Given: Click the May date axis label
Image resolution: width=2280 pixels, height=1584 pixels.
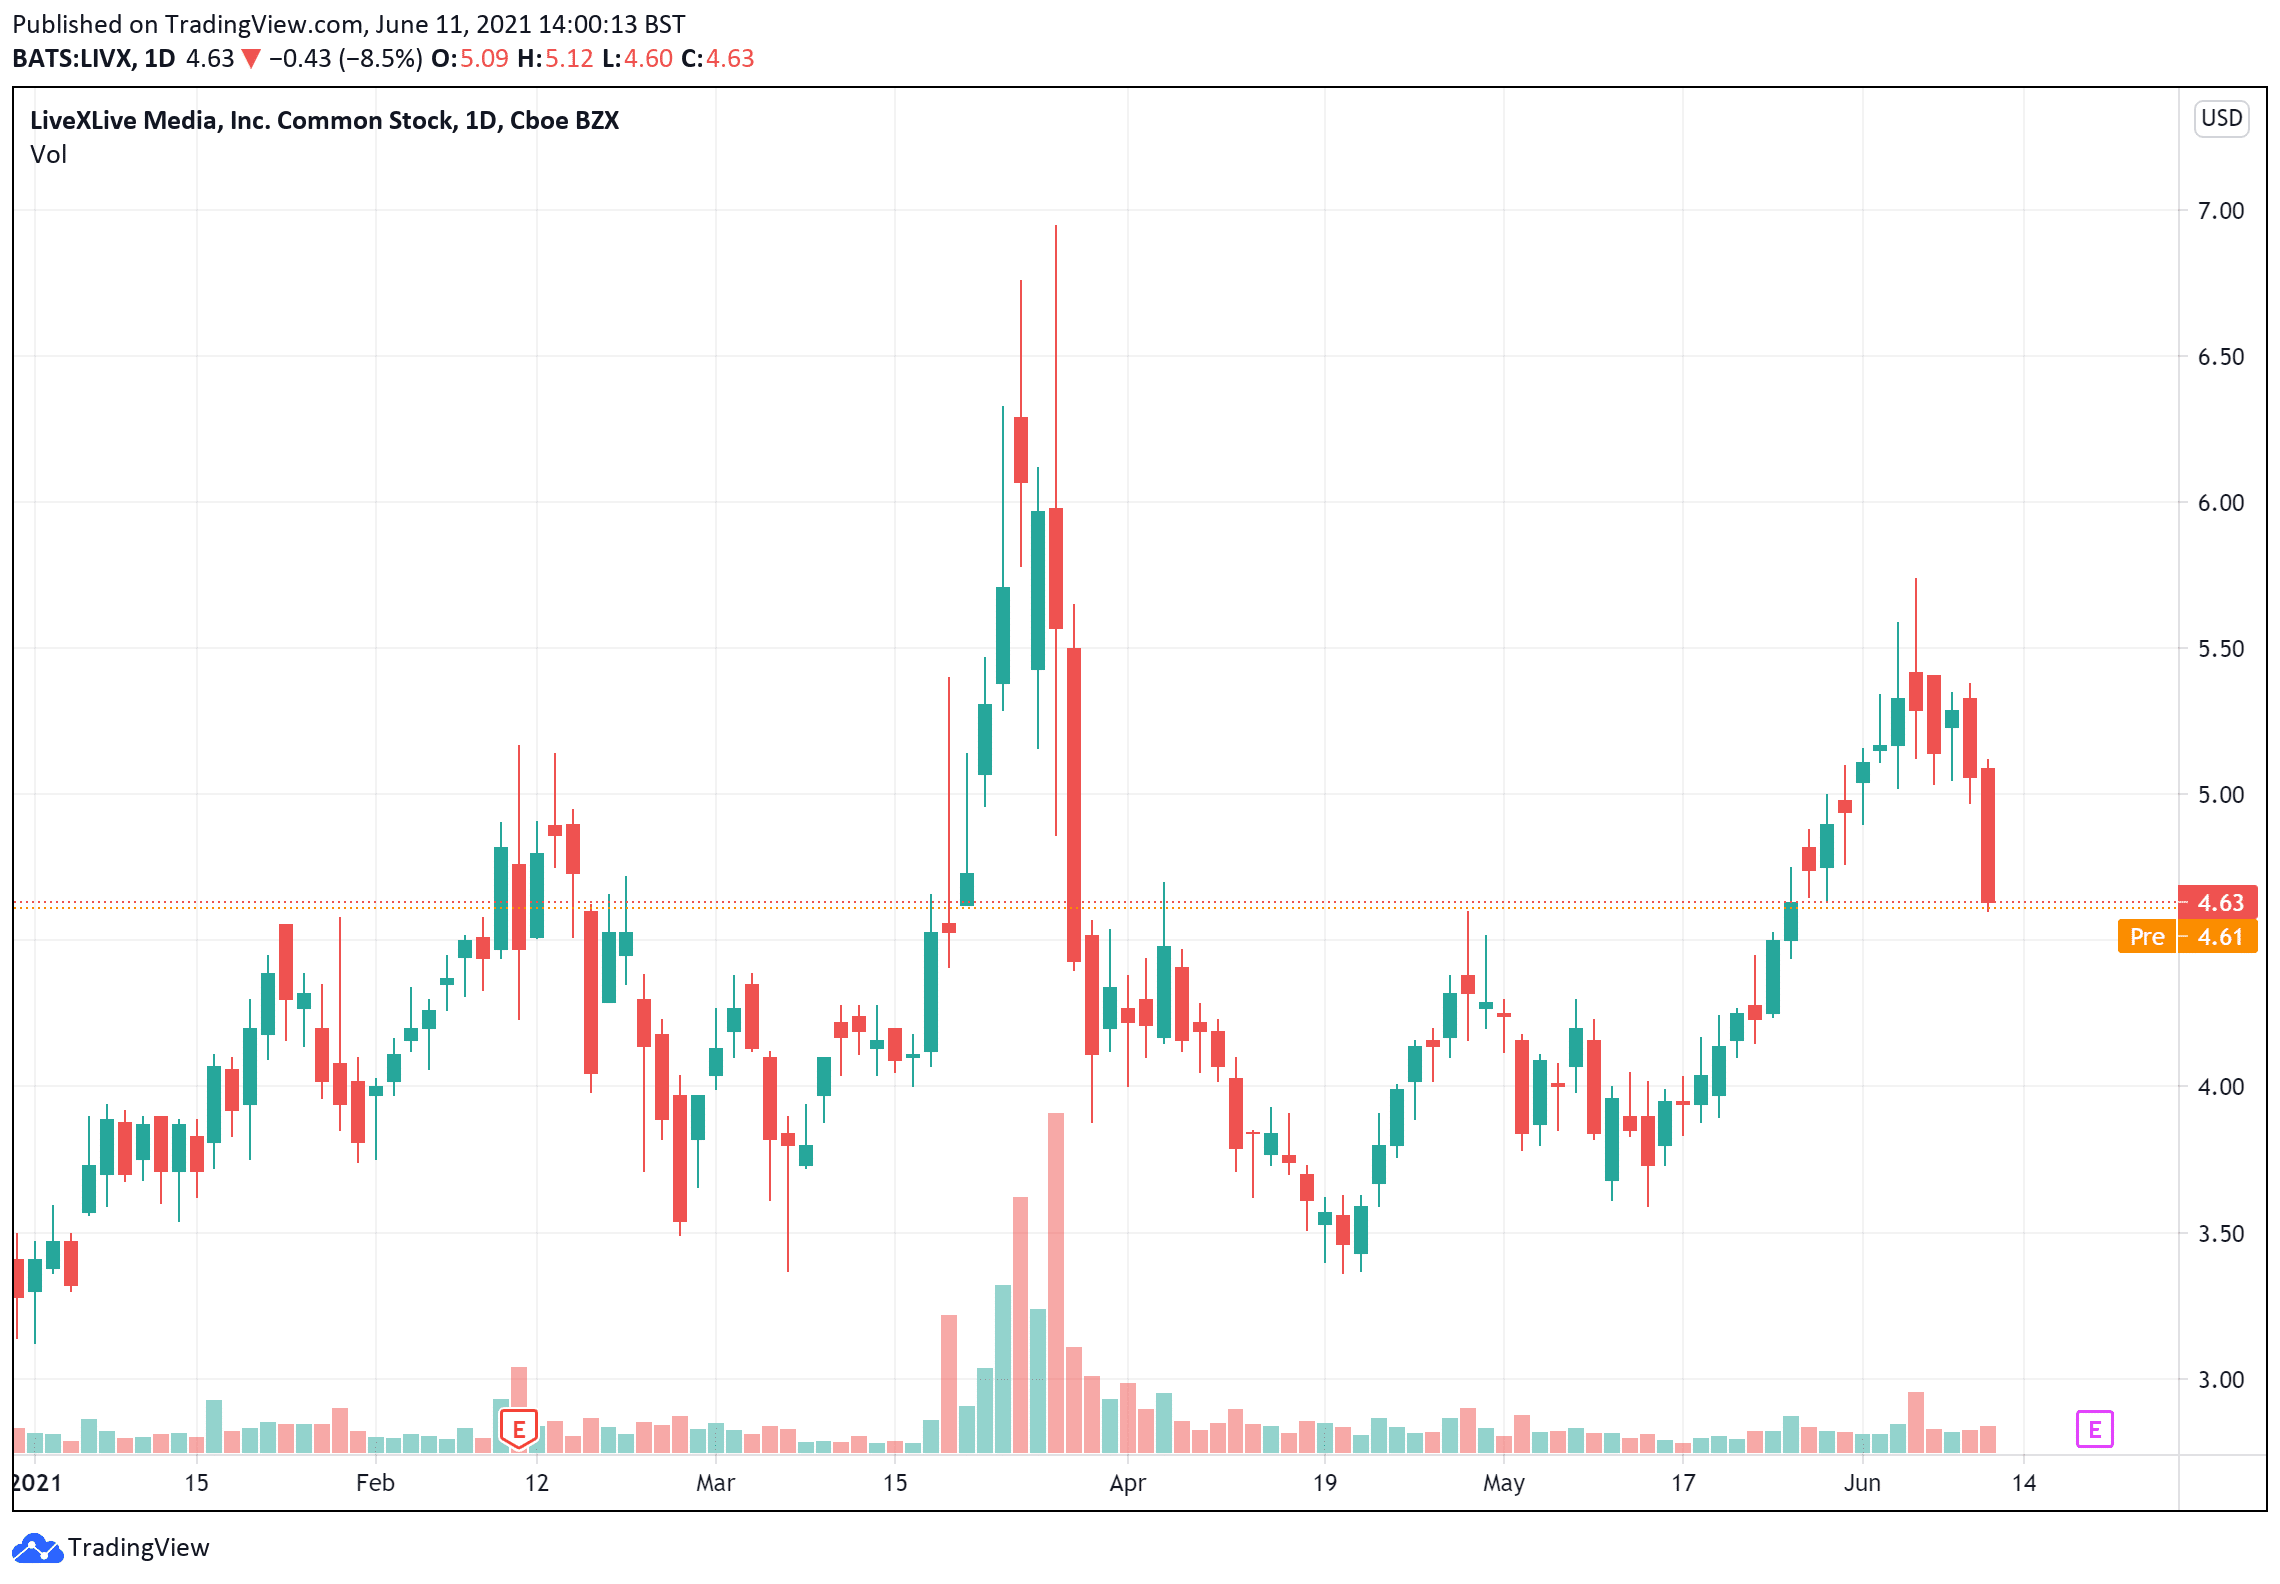Looking at the screenshot, I should (1503, 1483).
